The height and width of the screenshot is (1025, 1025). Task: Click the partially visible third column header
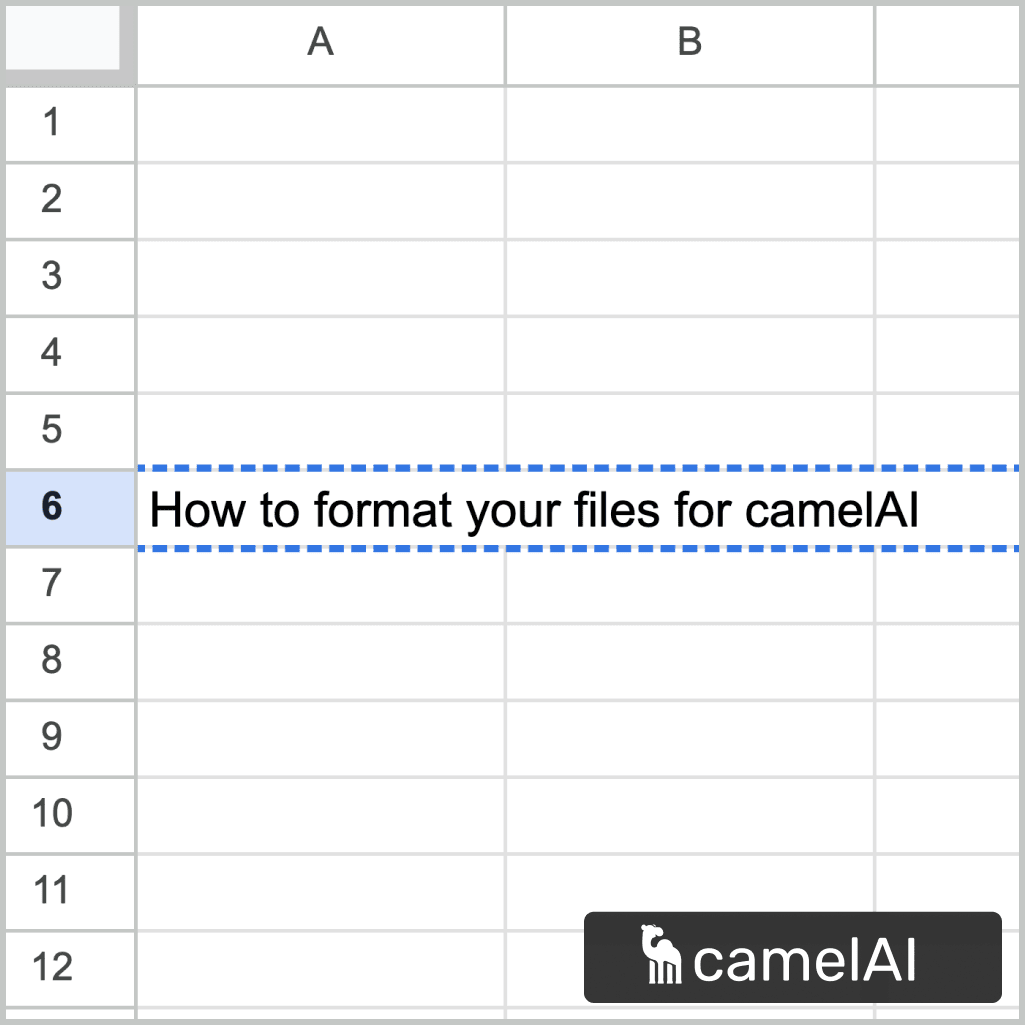949,42
